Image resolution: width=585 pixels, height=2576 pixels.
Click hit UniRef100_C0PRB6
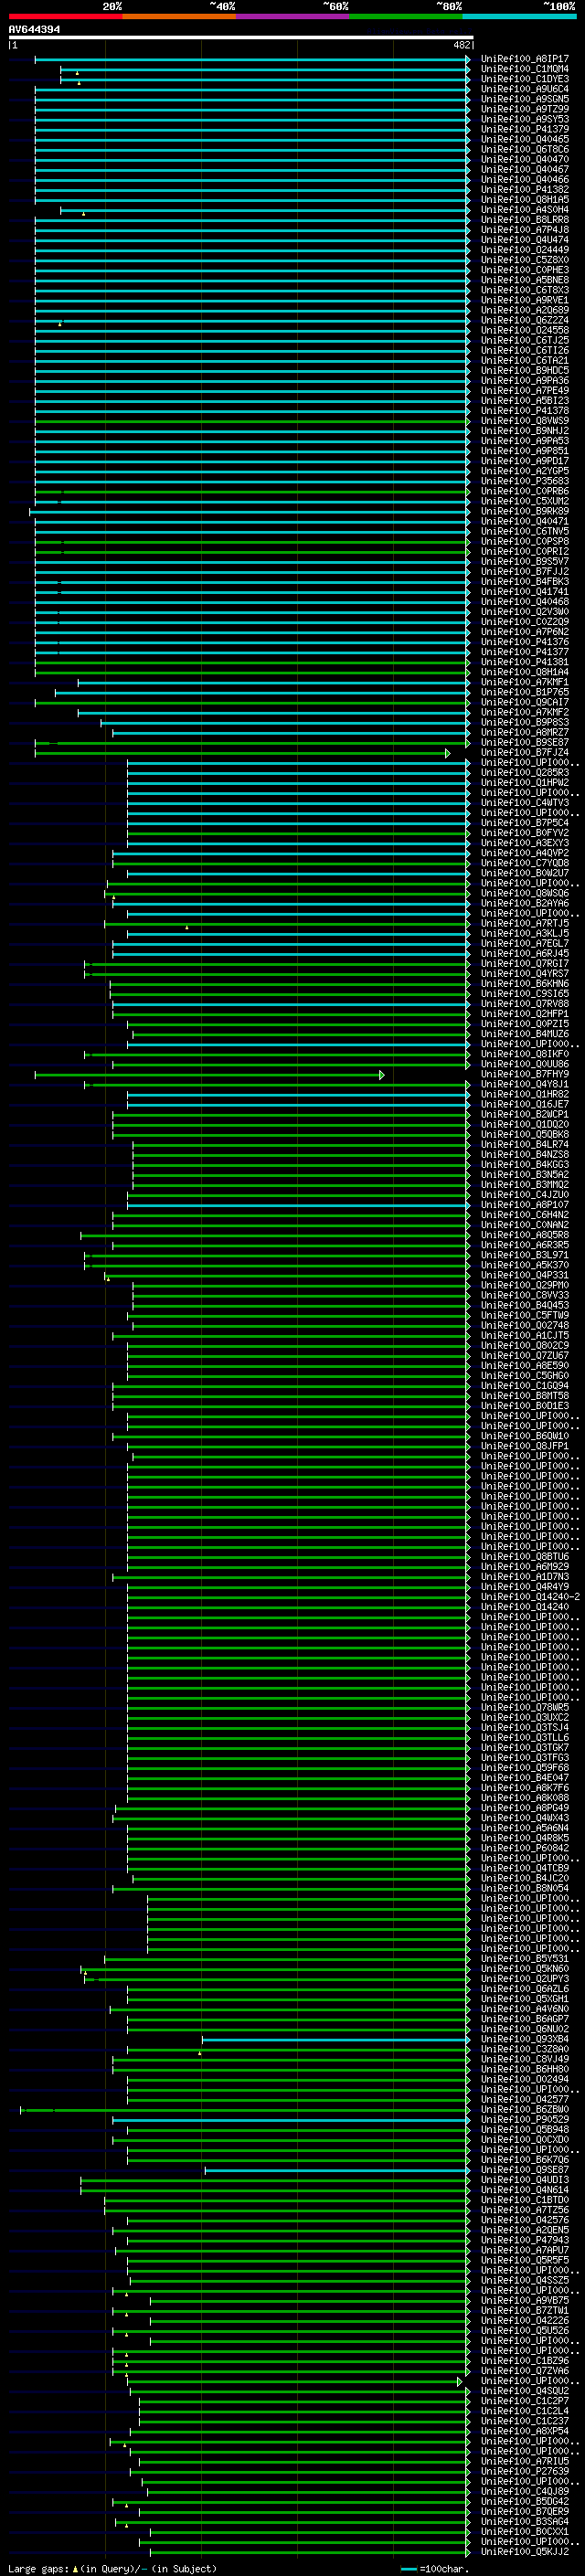tap(524, 491)
